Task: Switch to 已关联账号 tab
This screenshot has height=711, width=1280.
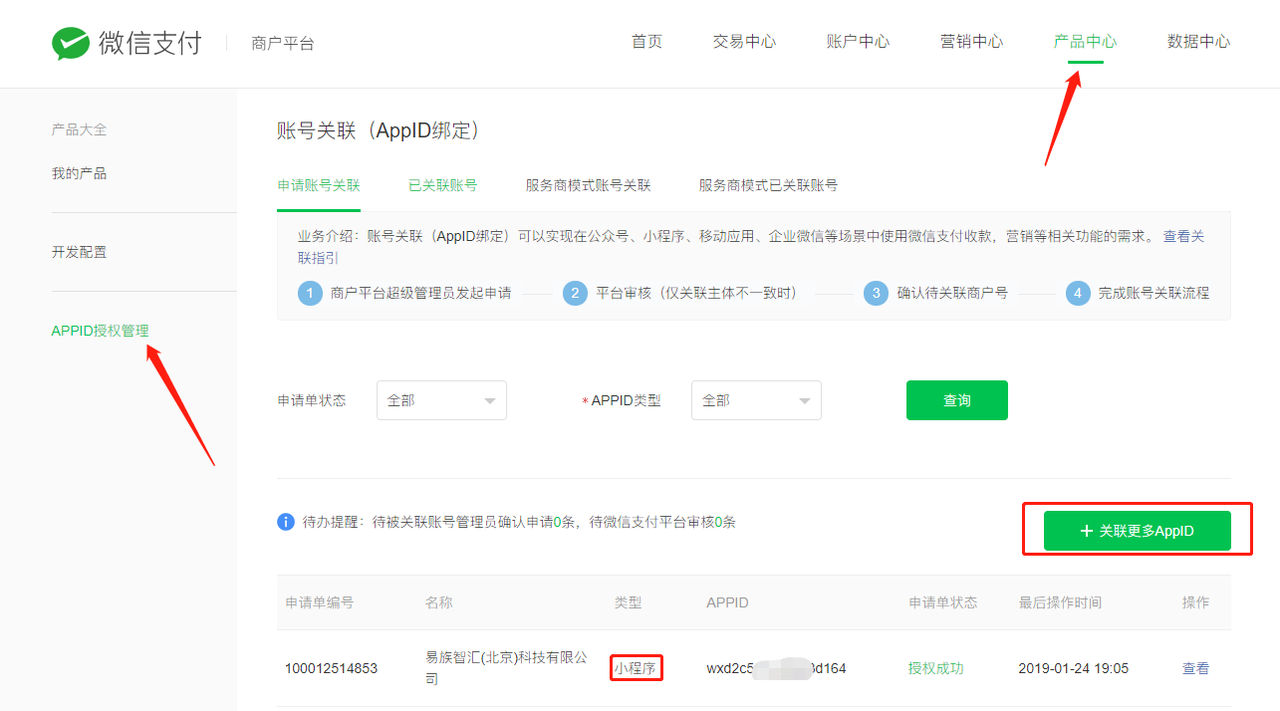Action: pos(443,185)
